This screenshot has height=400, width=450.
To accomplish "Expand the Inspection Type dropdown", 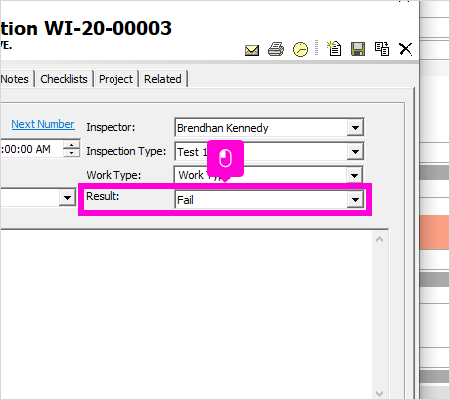I will pyautogui.click(x=355, y=152).
